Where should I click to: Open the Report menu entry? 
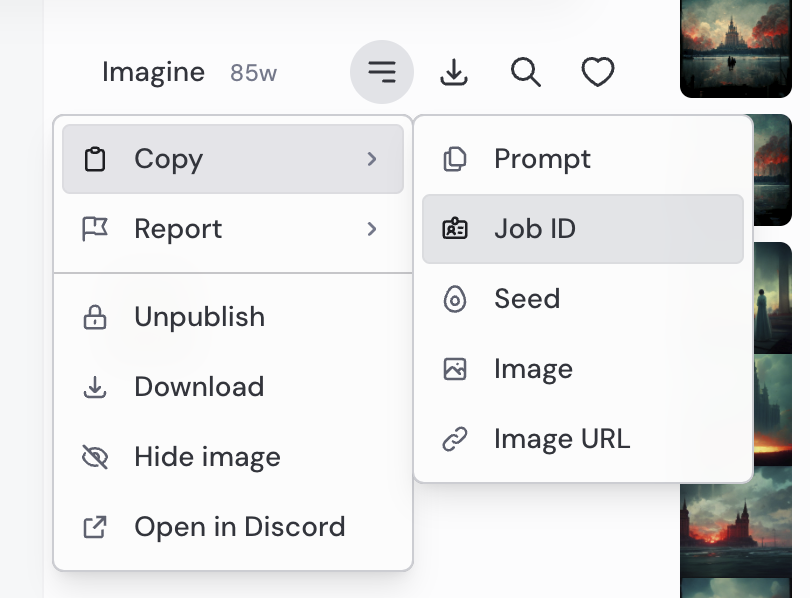[x=178, y=229]
